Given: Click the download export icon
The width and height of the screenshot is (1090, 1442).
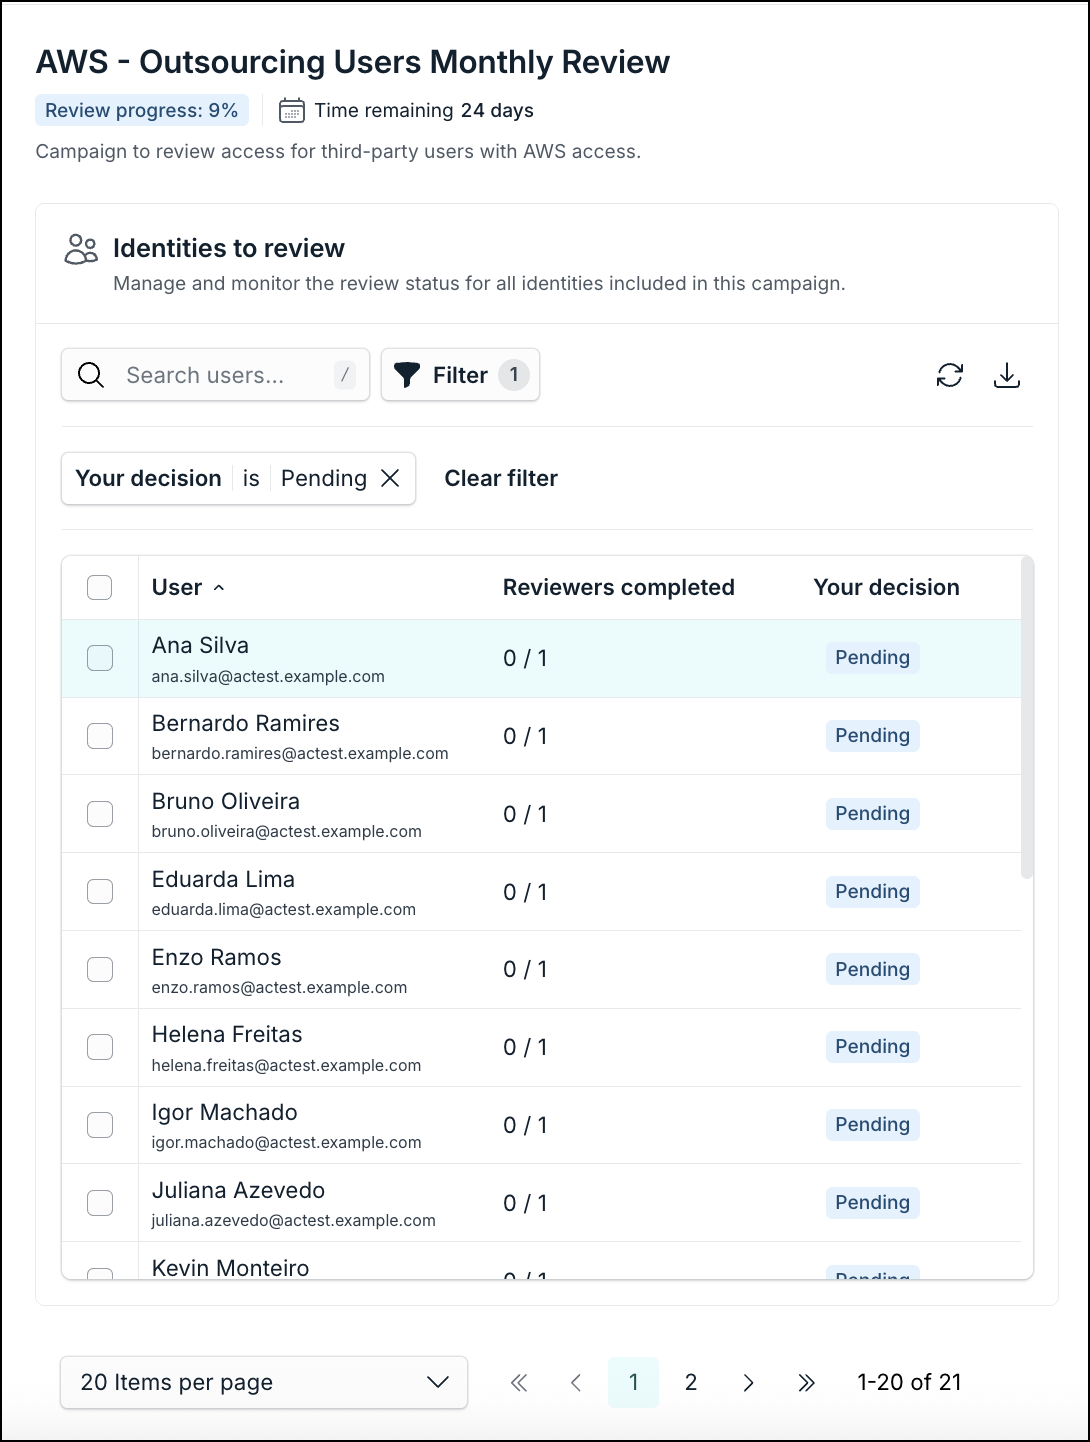Looking at the screenshot, I should click(x=1007, y=375).
